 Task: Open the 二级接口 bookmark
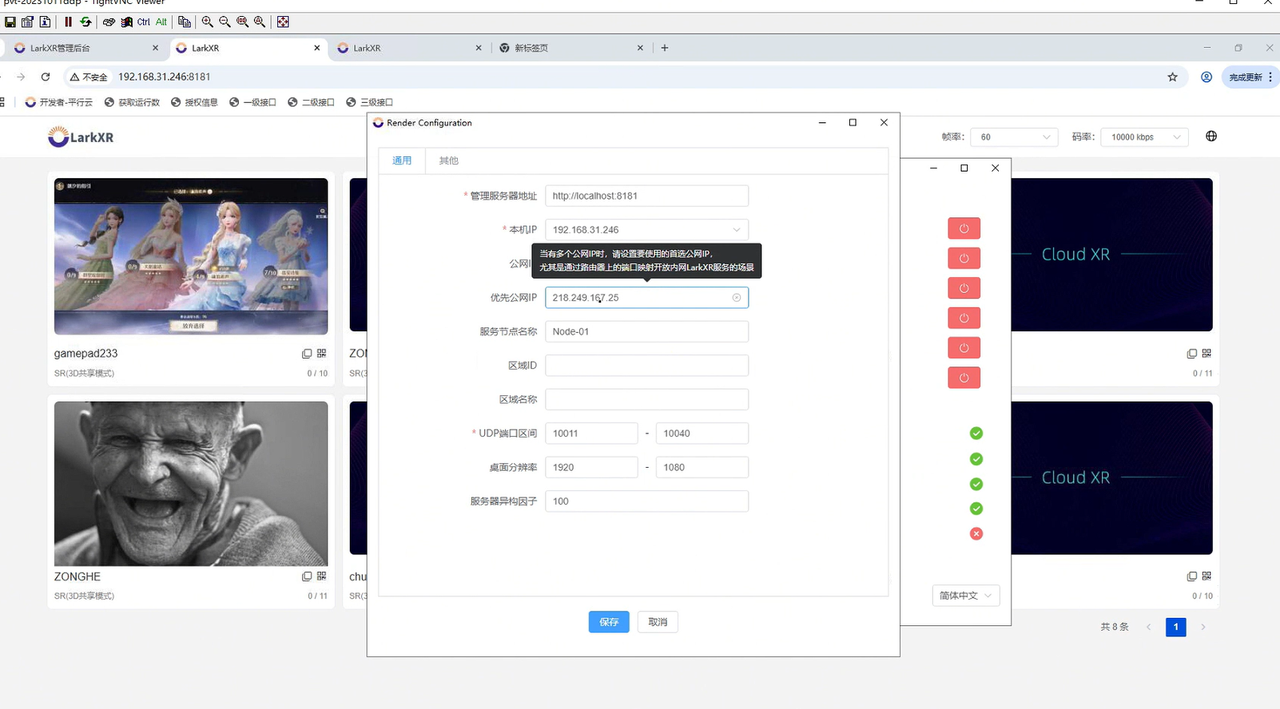(311, 102)
